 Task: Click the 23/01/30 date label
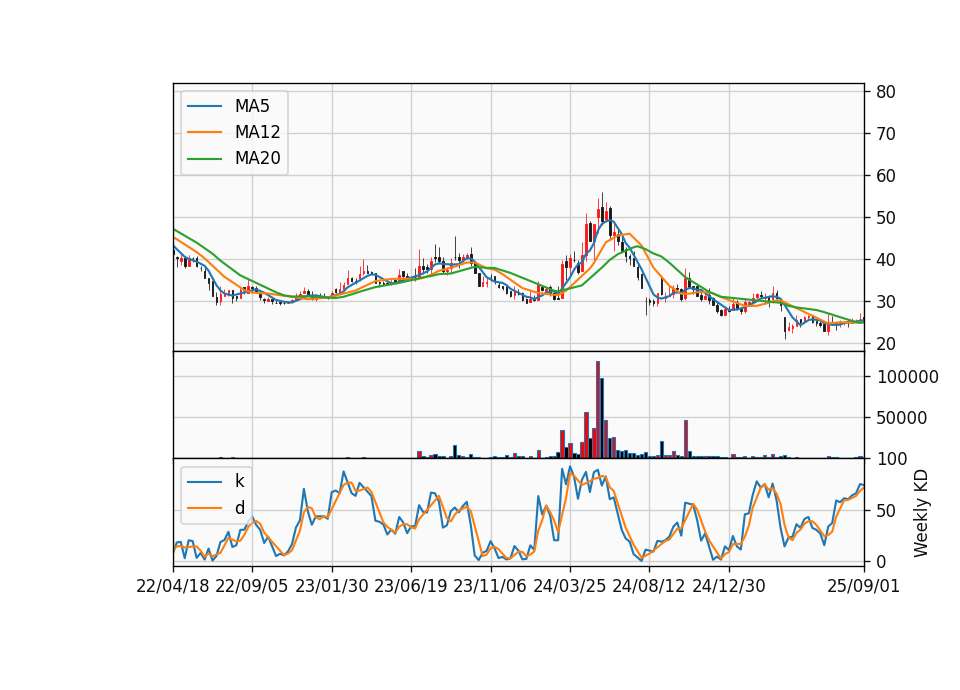click(332, 586)
